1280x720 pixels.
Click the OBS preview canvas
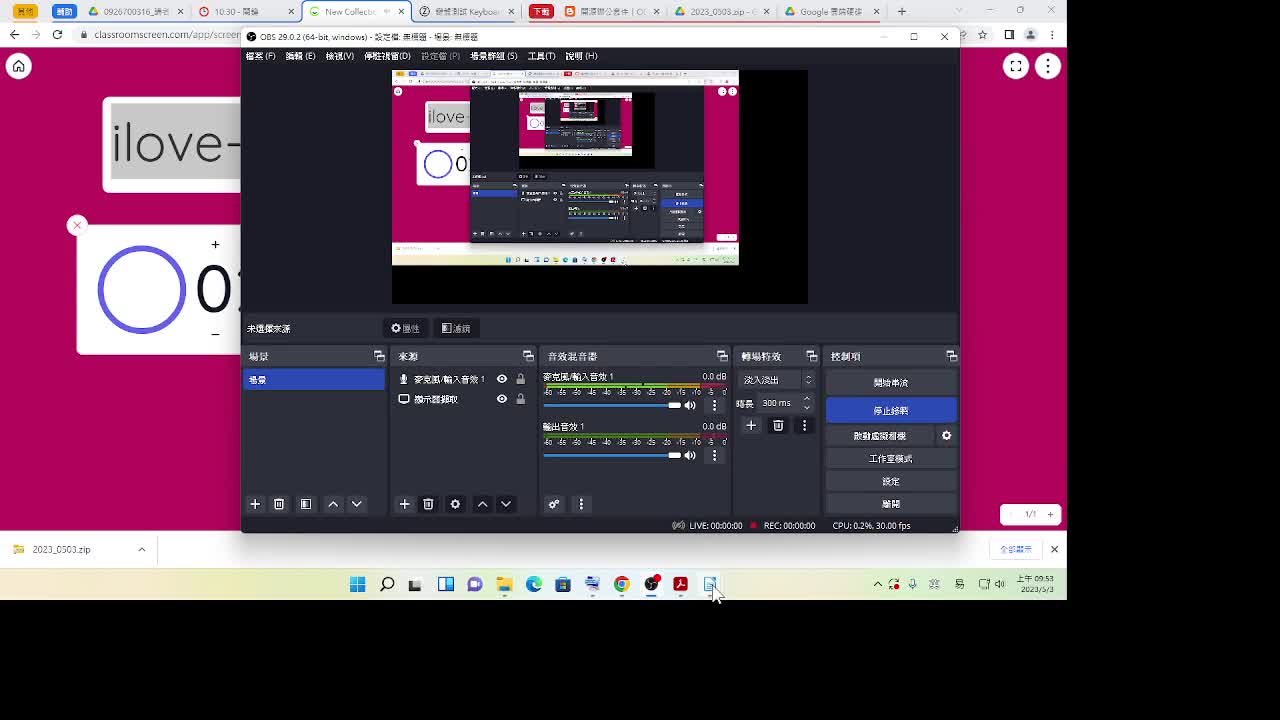click(x=599, y=187)
